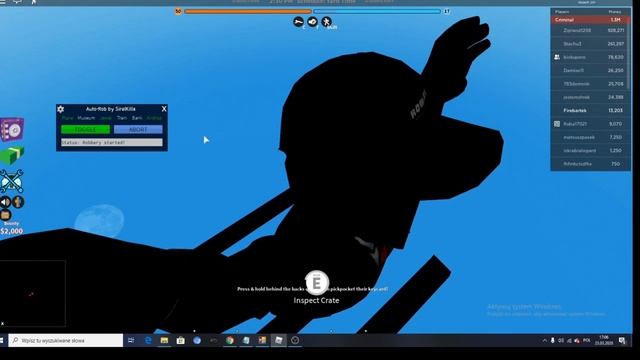Select player with 1,250 money in leaderboard
640x360 pixels.
point(590,150)
